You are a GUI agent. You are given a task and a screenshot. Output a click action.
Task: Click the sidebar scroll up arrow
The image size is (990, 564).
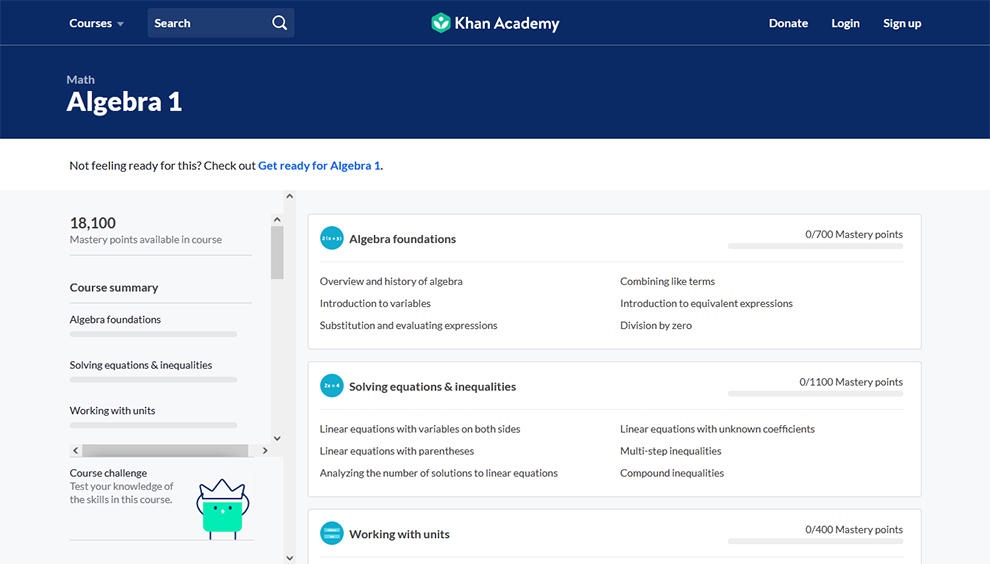point(277,220)
